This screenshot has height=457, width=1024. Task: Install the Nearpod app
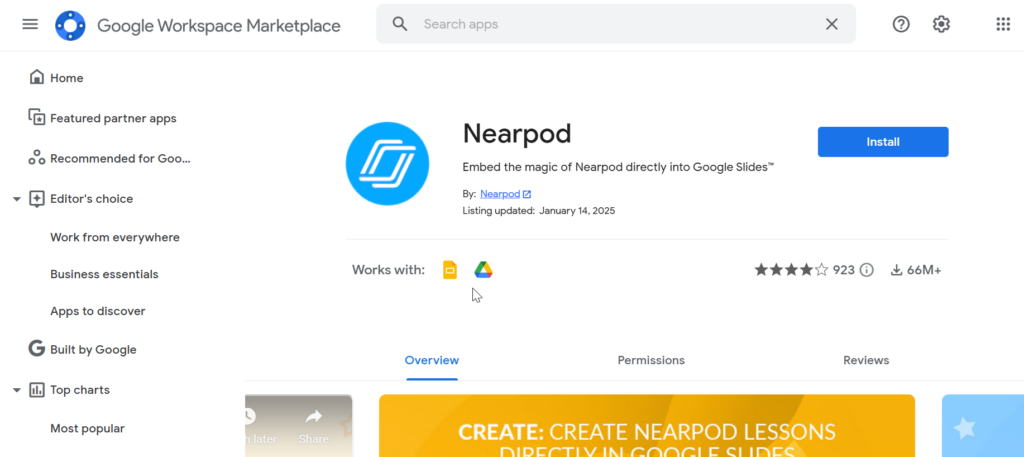(883, 142)
